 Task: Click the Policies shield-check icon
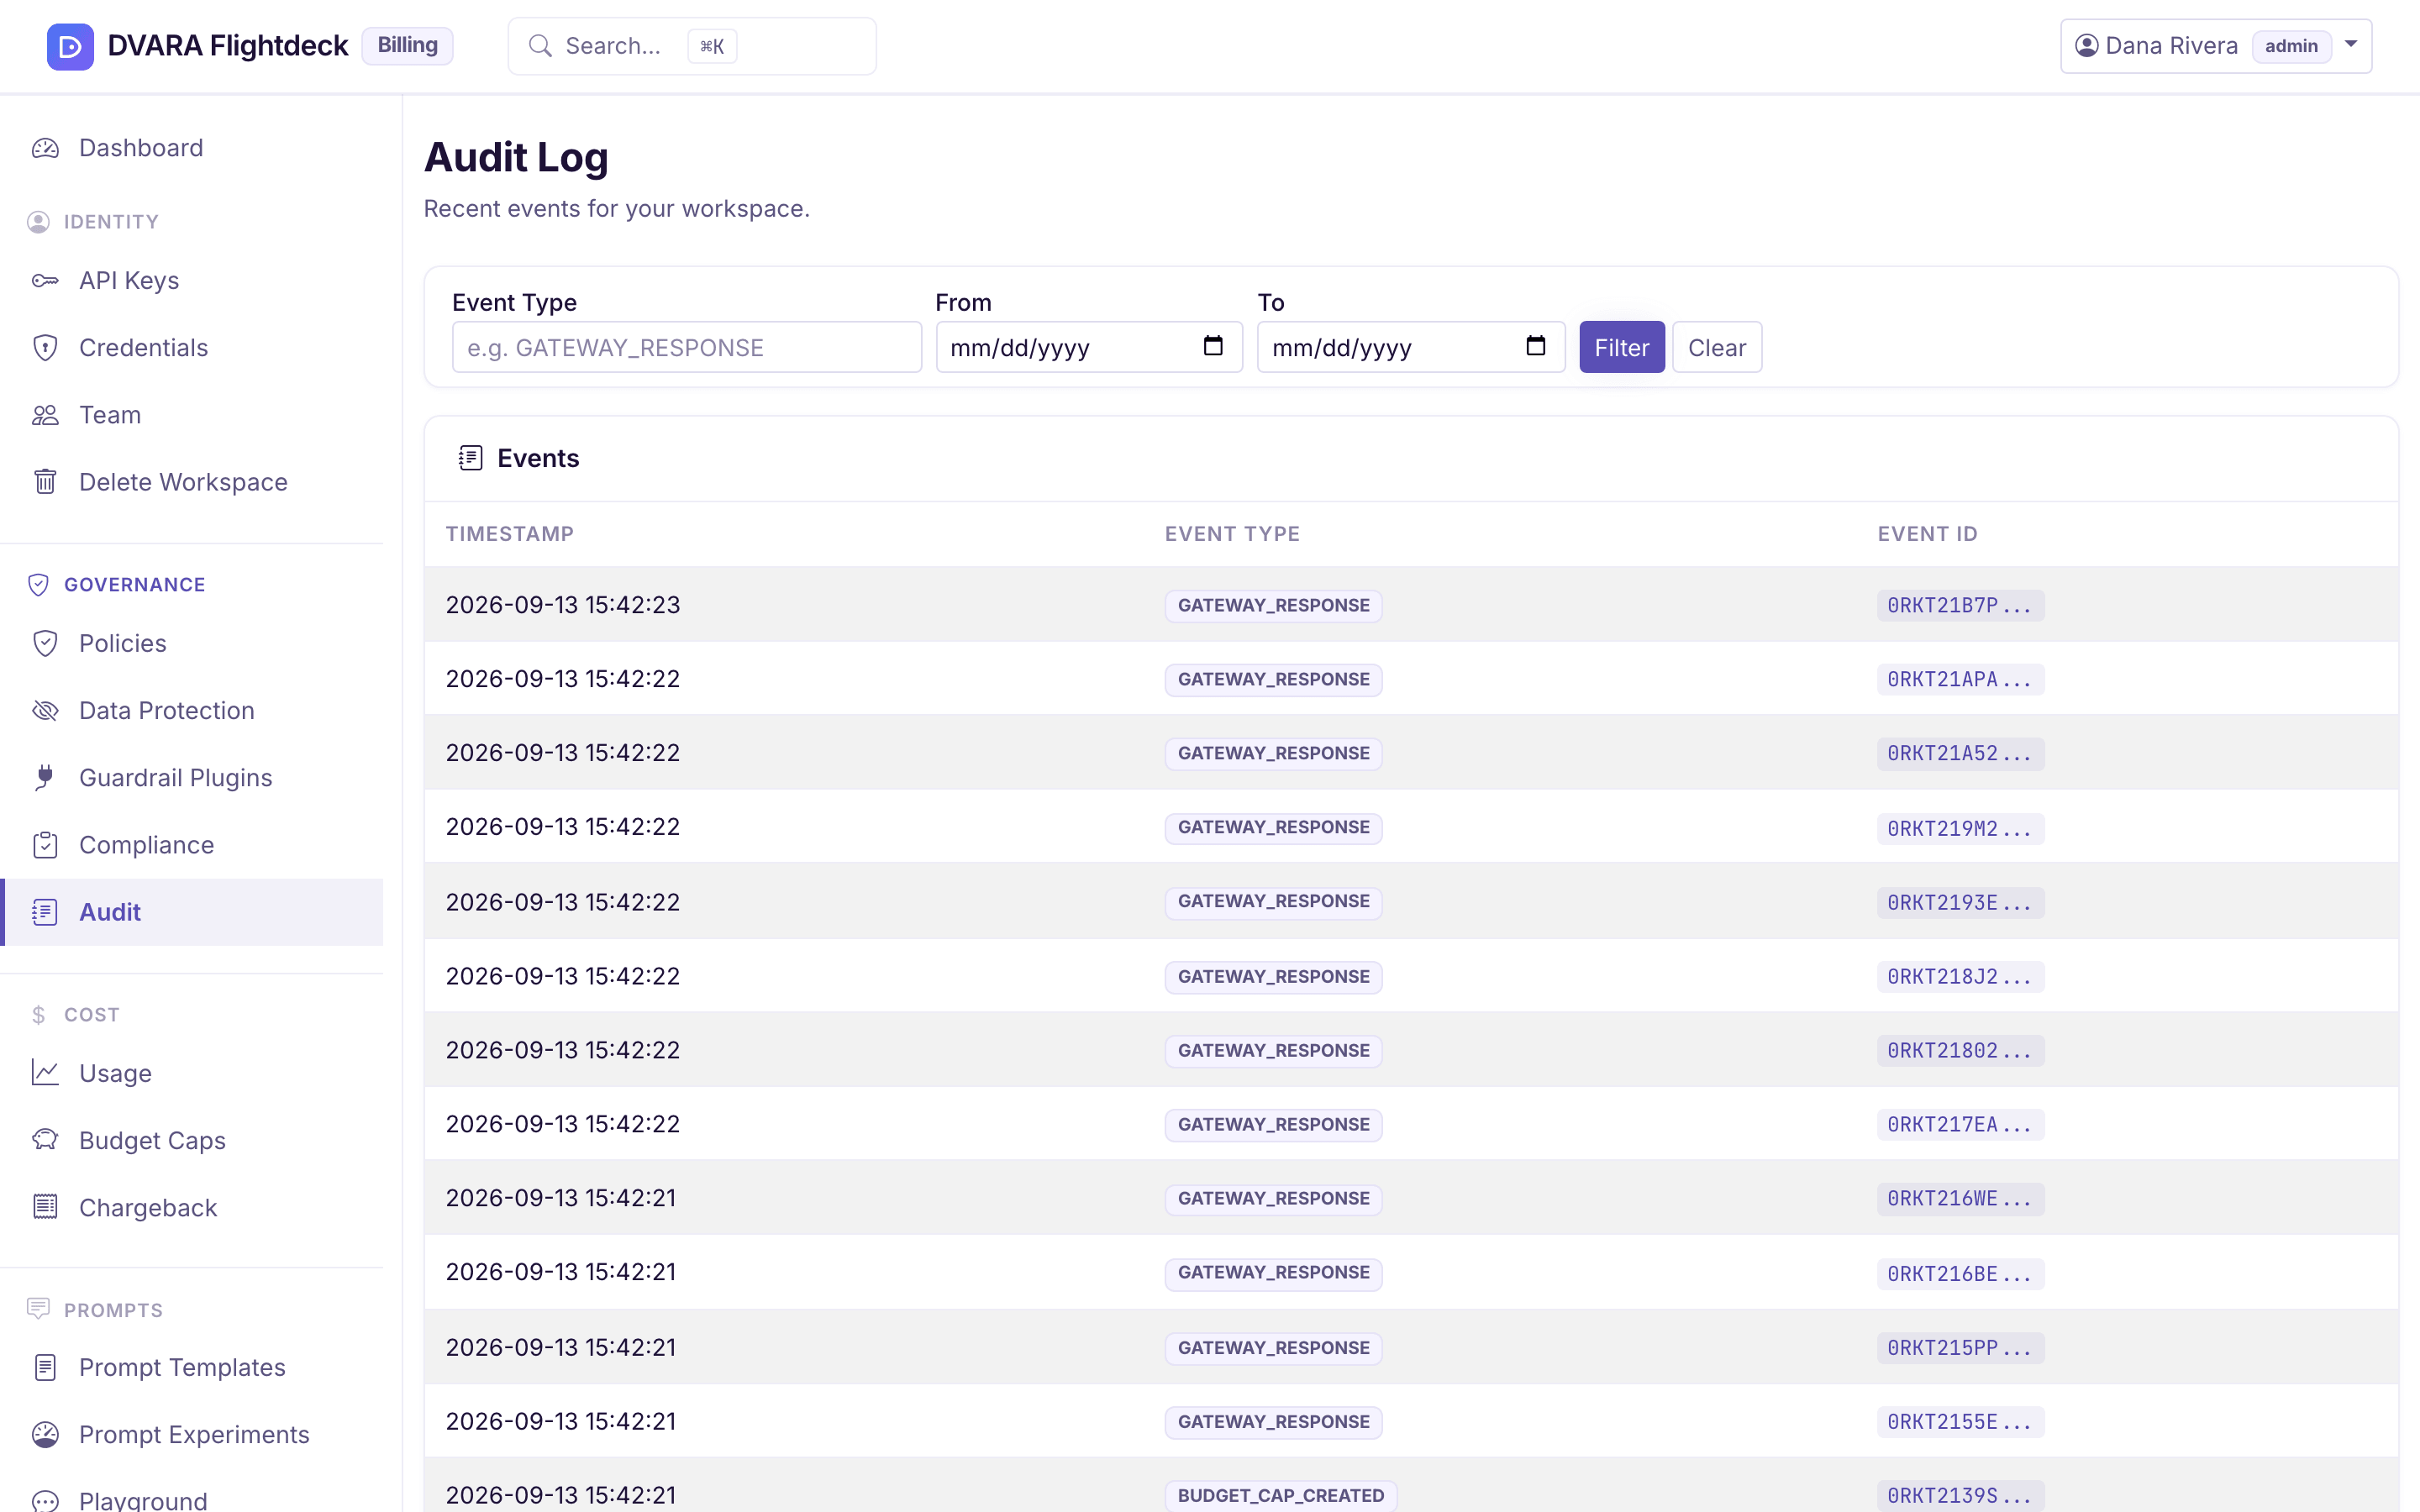[45, 643]
